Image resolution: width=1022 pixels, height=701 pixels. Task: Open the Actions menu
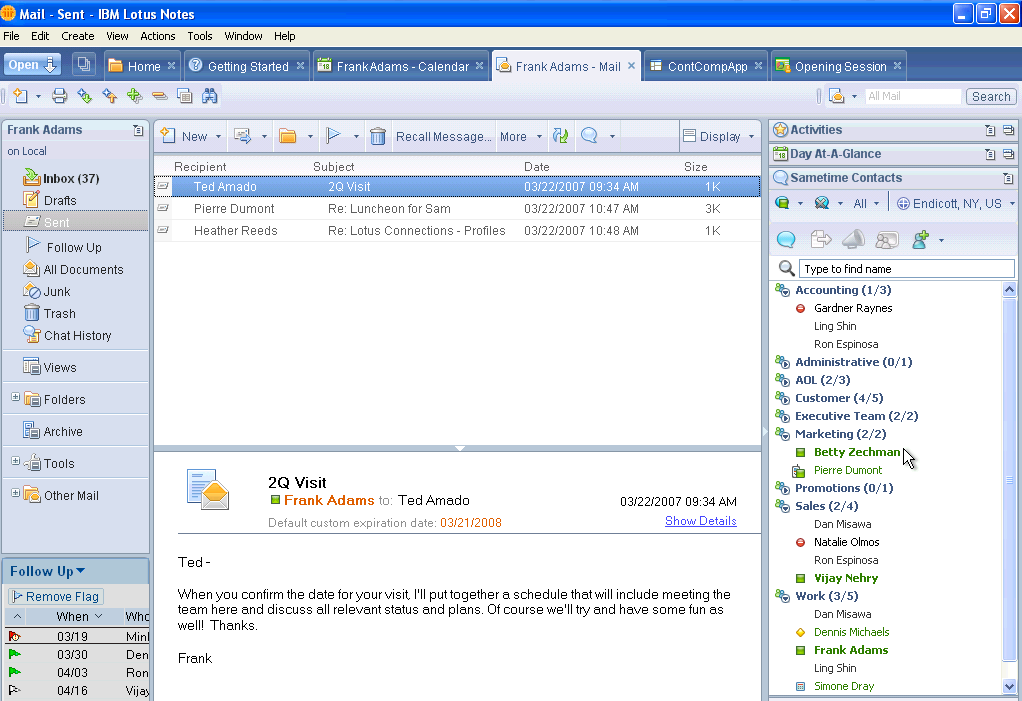point(157,36)
